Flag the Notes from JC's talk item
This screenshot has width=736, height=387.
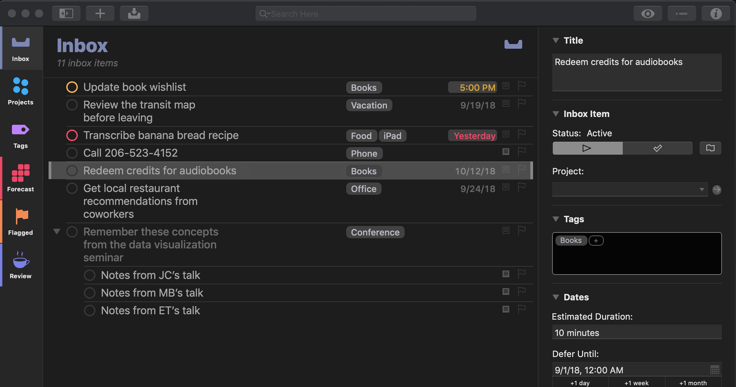click(x=521, y=274)
